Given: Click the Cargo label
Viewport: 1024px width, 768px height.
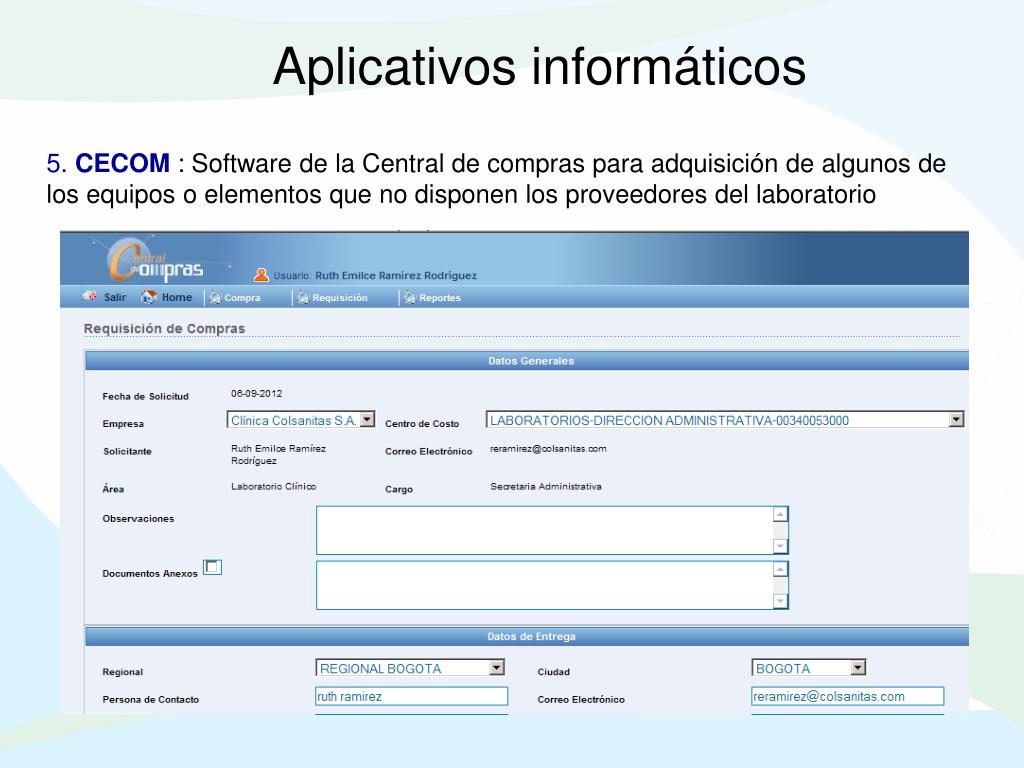Looking at the screenshot, I should pyautogui.click(x=399, y=489).
